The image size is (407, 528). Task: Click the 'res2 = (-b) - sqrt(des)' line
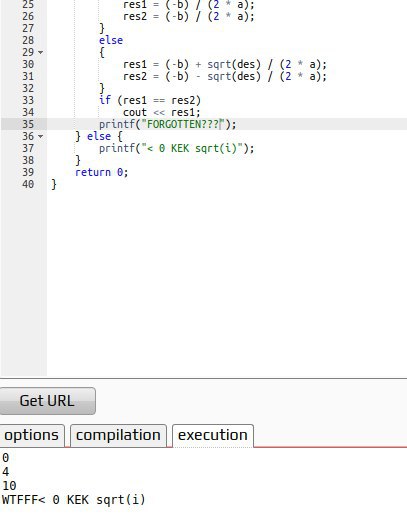click(225, 76)
